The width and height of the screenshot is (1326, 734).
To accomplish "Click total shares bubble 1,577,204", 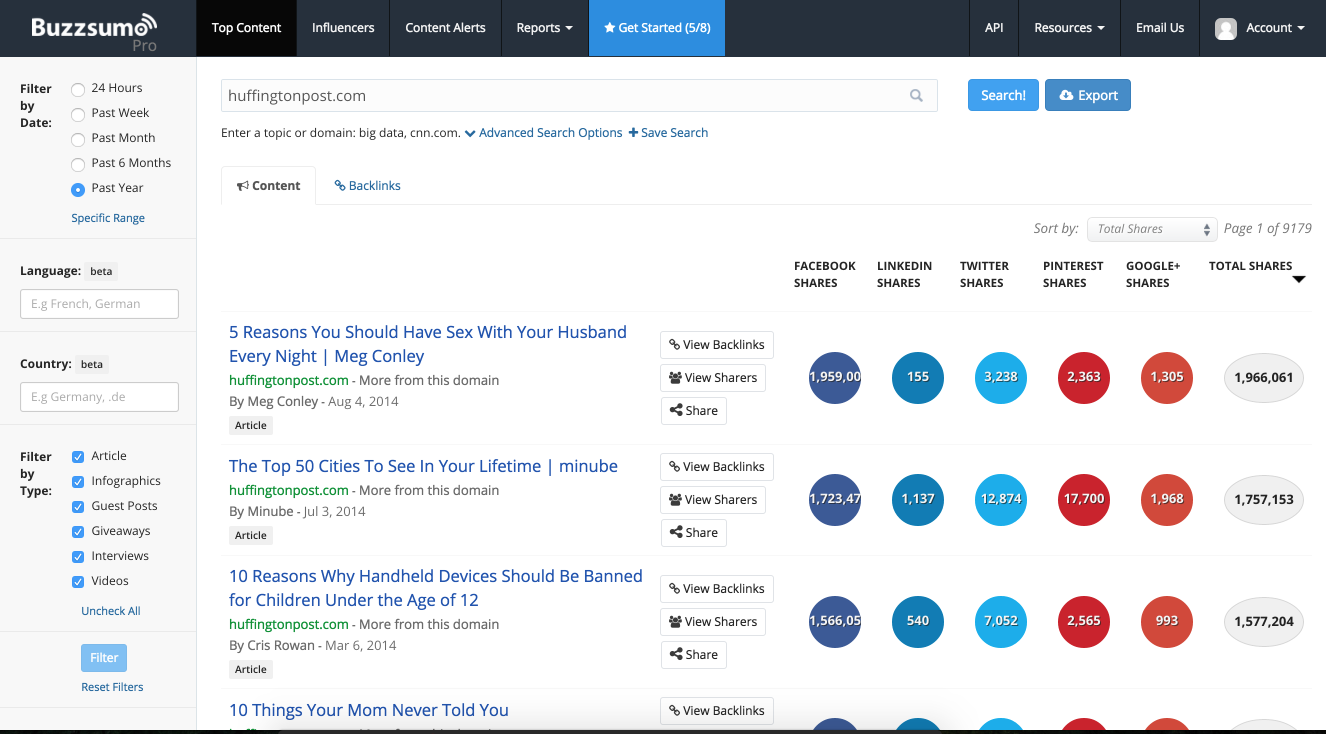I will (1264, 621).
